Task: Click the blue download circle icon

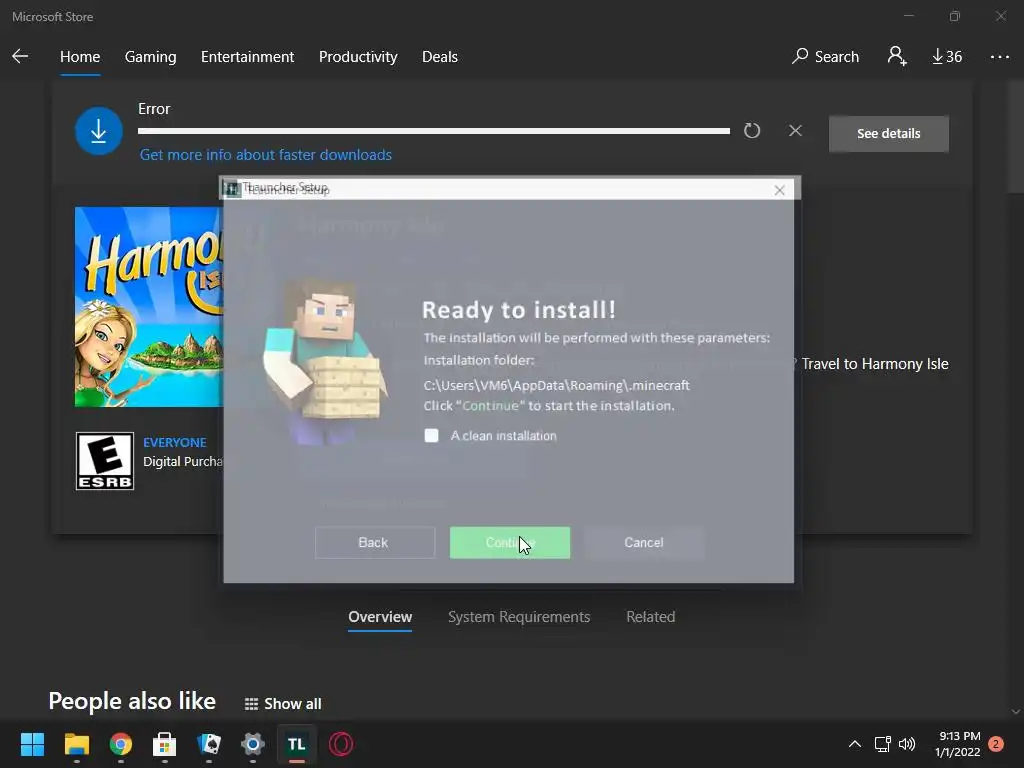Action: point(99,131)
